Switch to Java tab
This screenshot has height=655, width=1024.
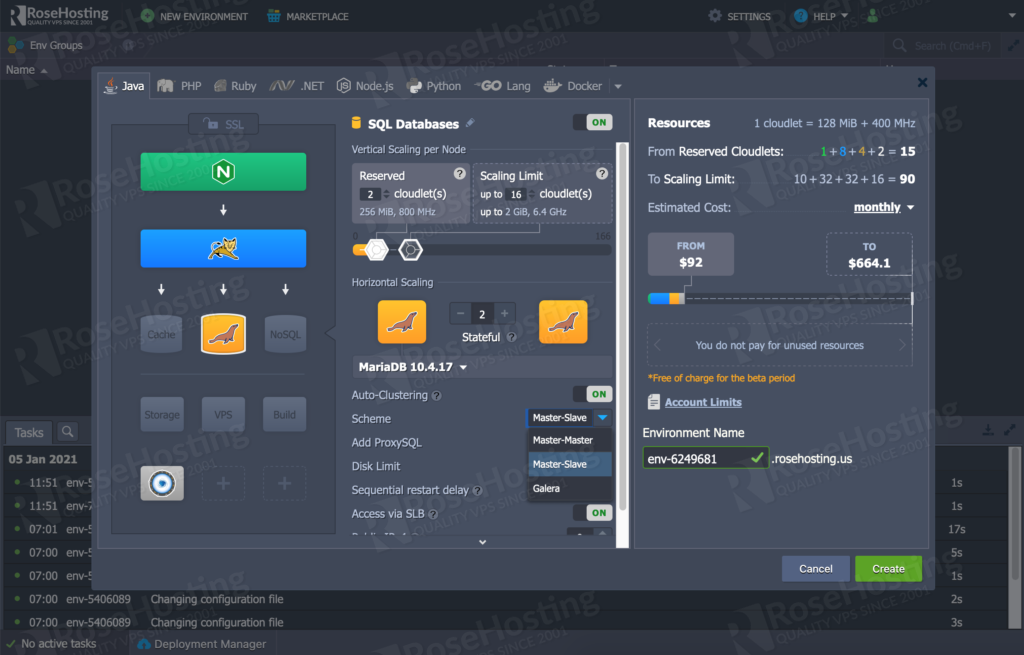click(124, 86)
